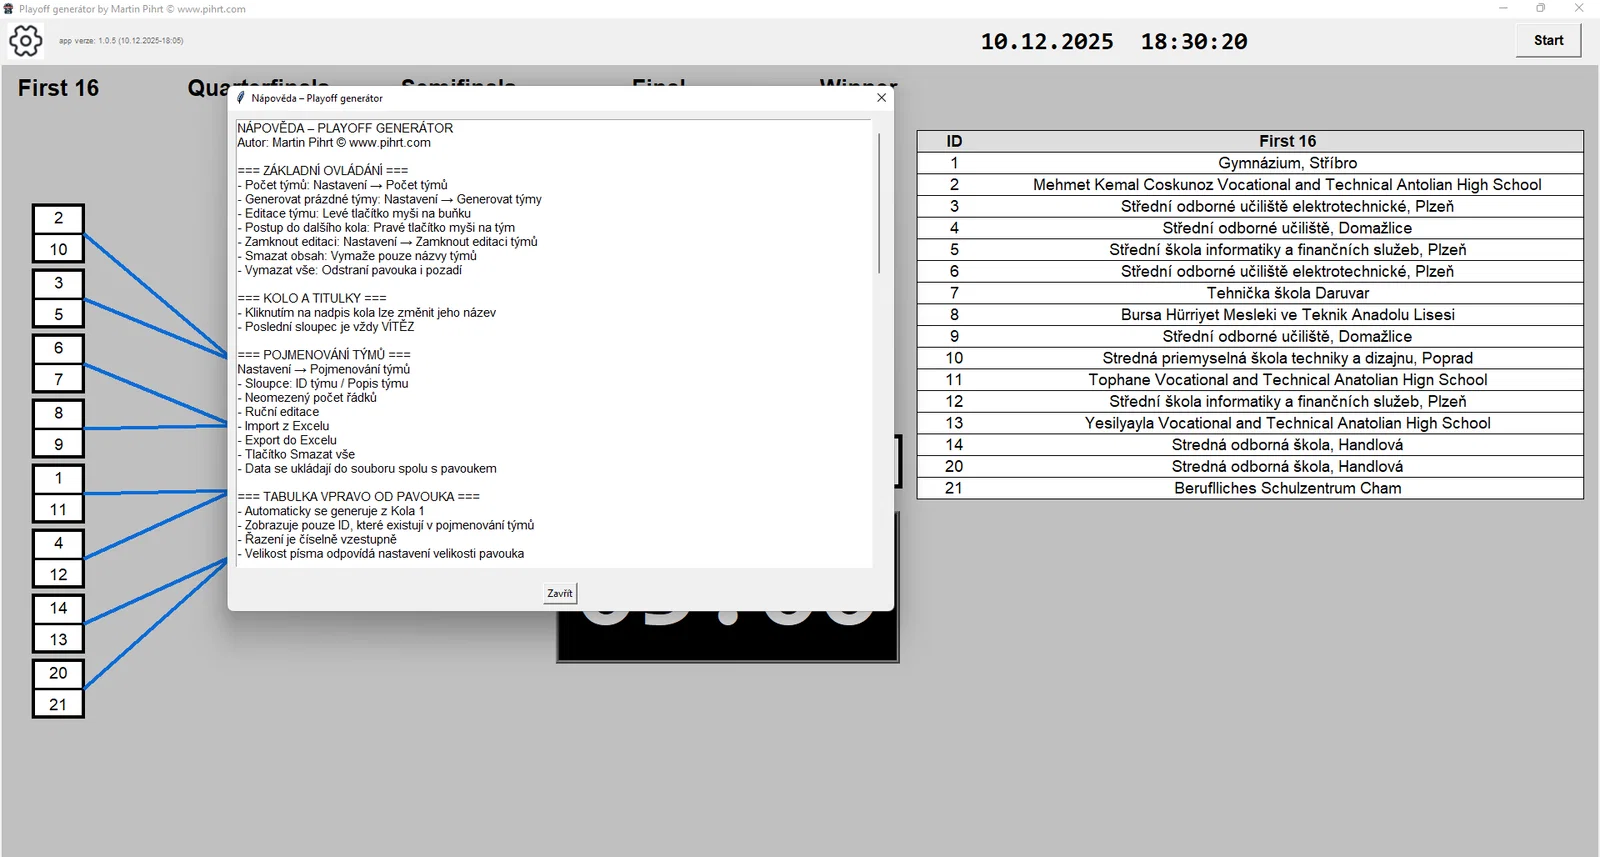Click the Domažlice school name in ID 4 row
1600x857 pixels.
pos(1287,228)
